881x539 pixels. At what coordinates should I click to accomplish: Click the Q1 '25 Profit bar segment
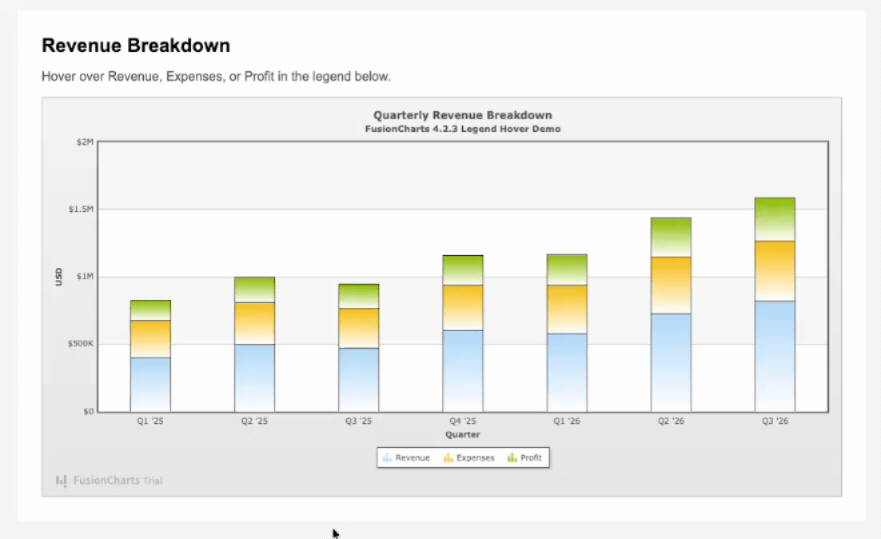pos(151,311)
